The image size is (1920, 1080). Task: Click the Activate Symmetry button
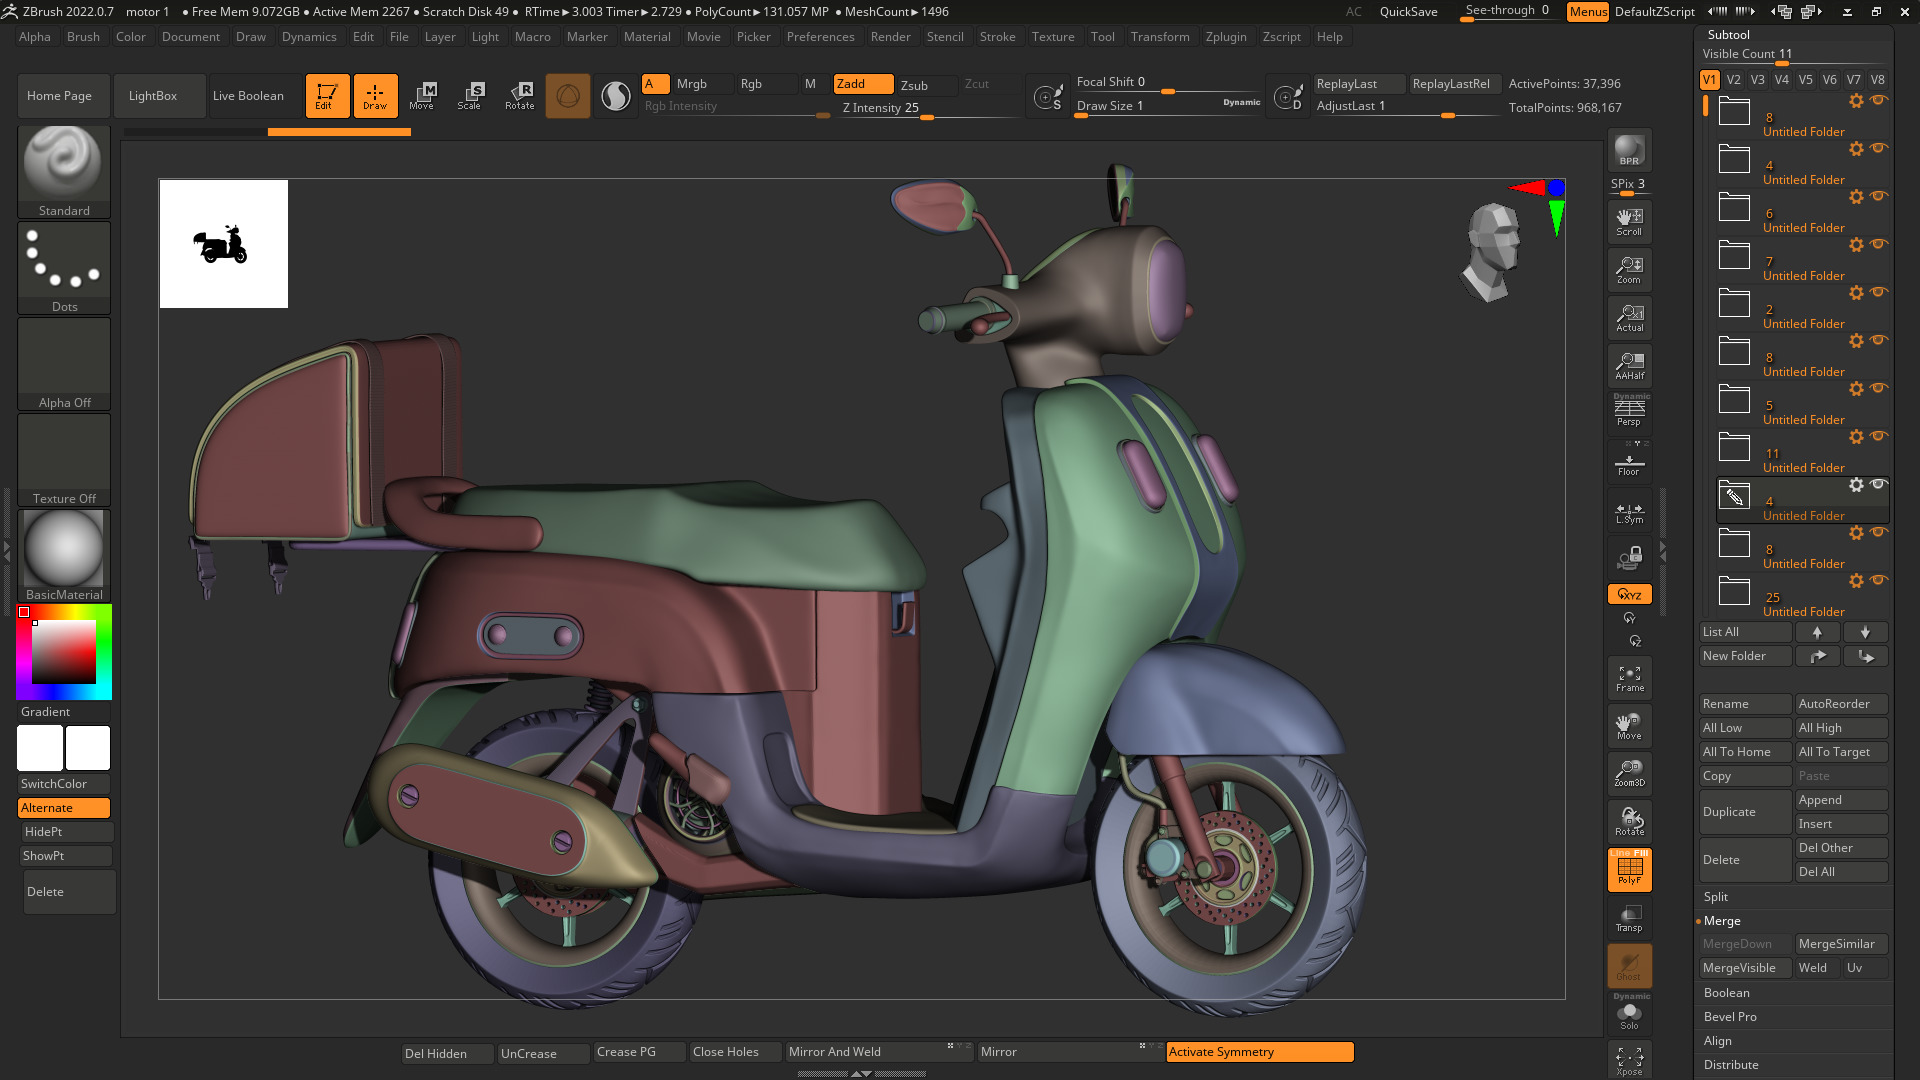(x=1260, y=1052)
